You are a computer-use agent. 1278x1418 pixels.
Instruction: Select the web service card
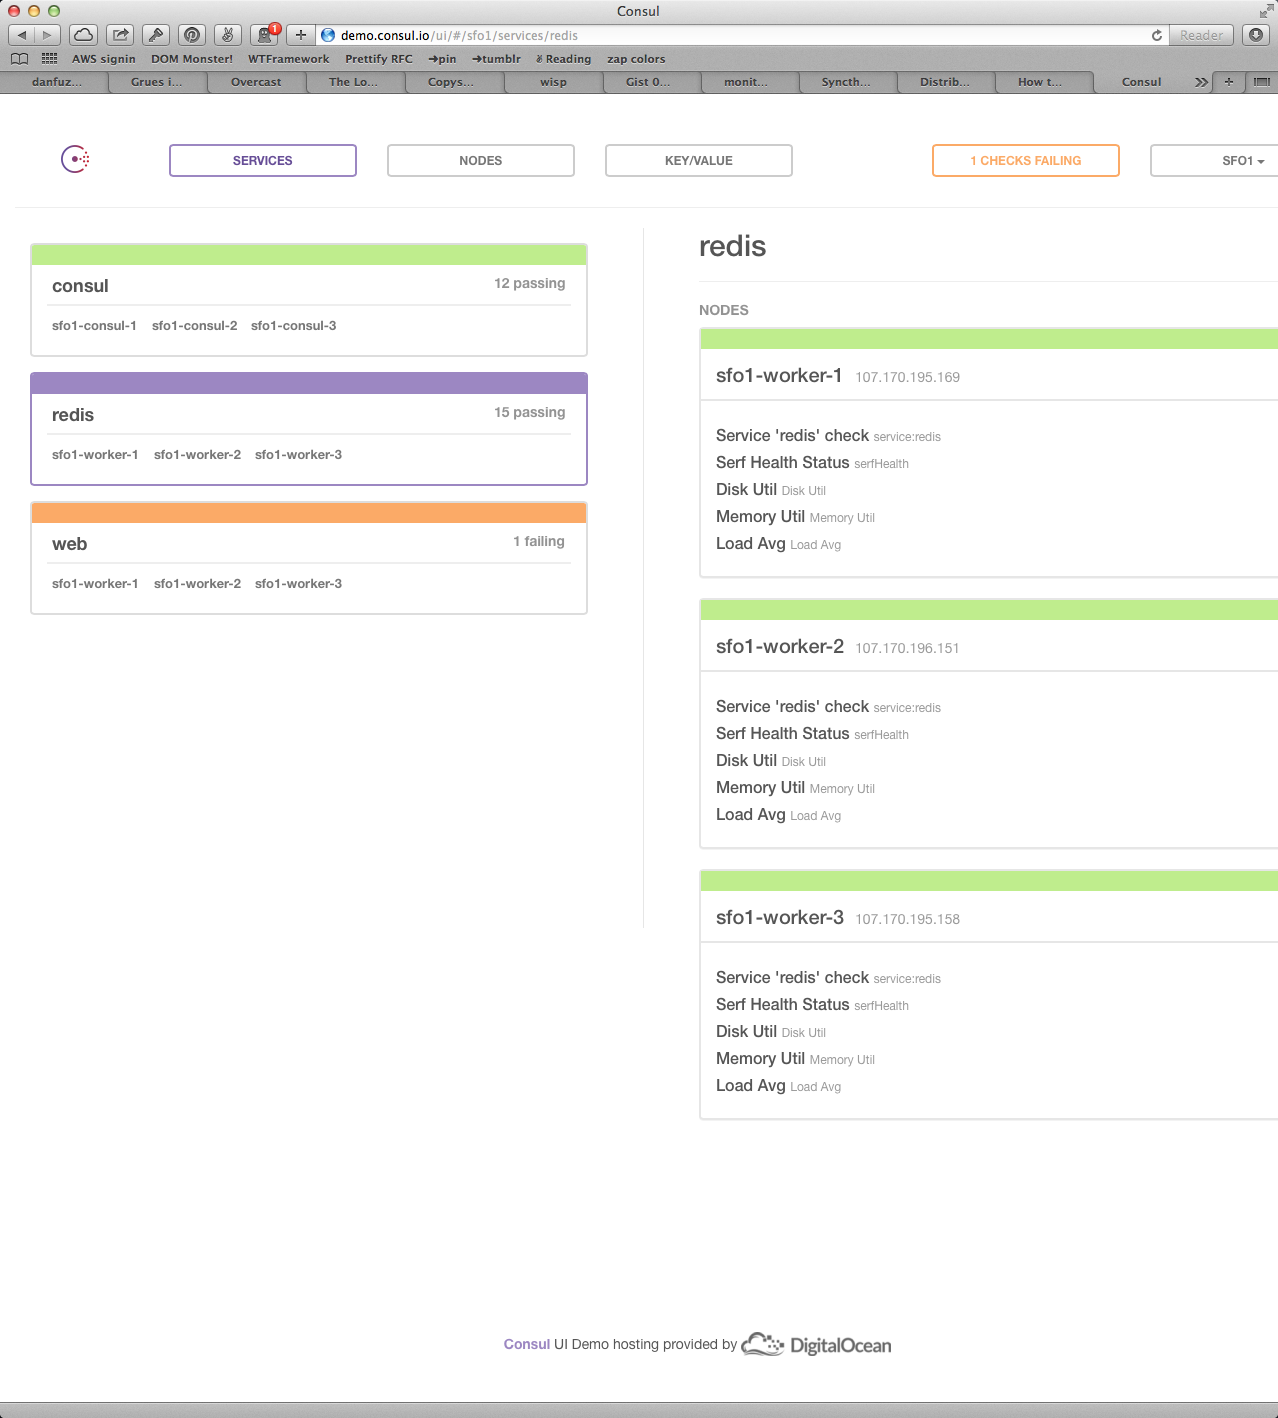[x=308, y=558]
